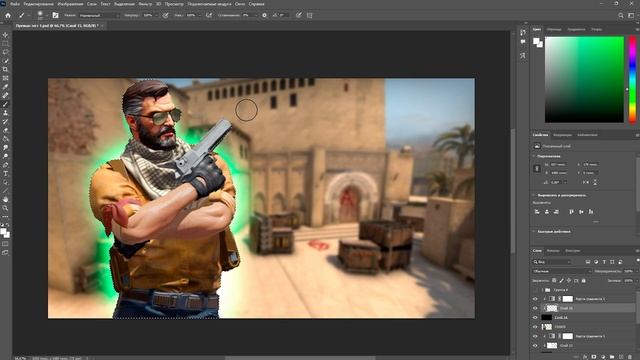Flip horizontally in Properties panel
The width and height of the screenshot is (640, 360).
[586, 182]
